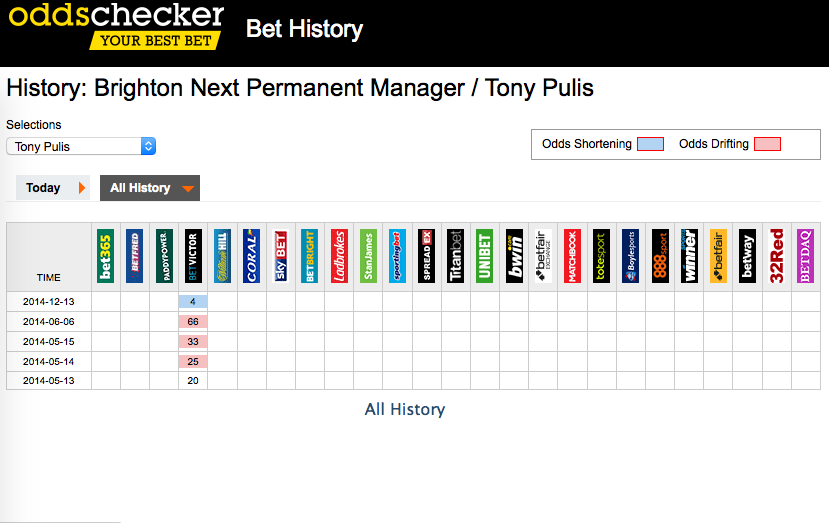
Task: Click the bwin bookmaker logo
Action: [514, 256]
